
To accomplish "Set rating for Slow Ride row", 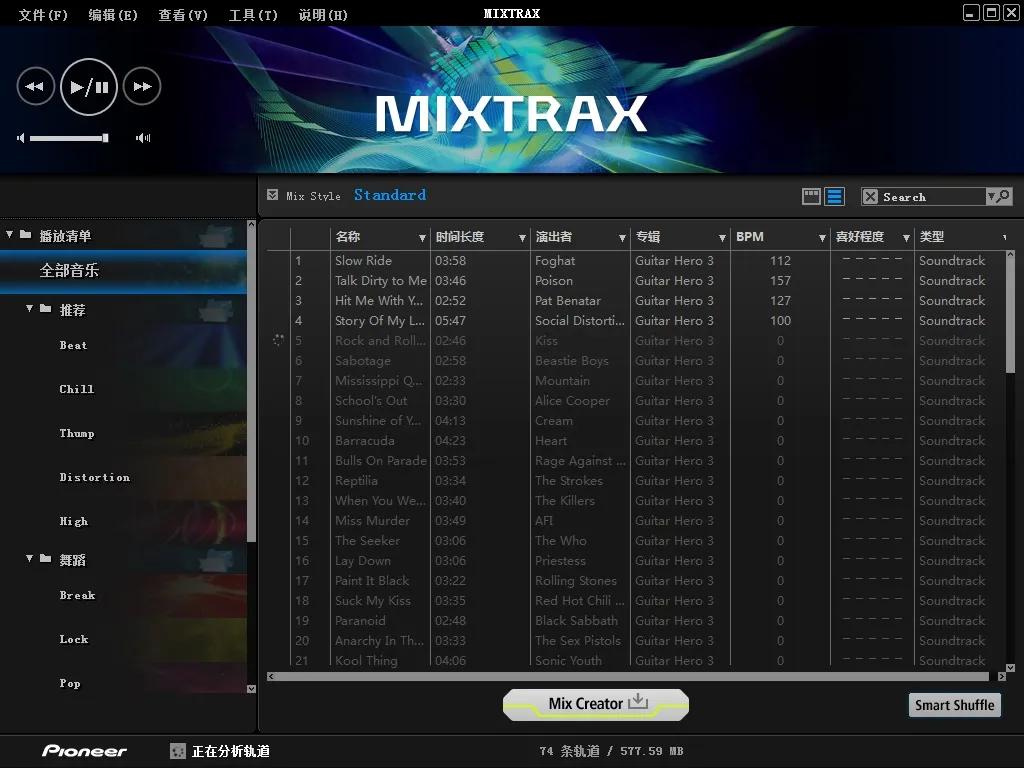I will [872, 260].
